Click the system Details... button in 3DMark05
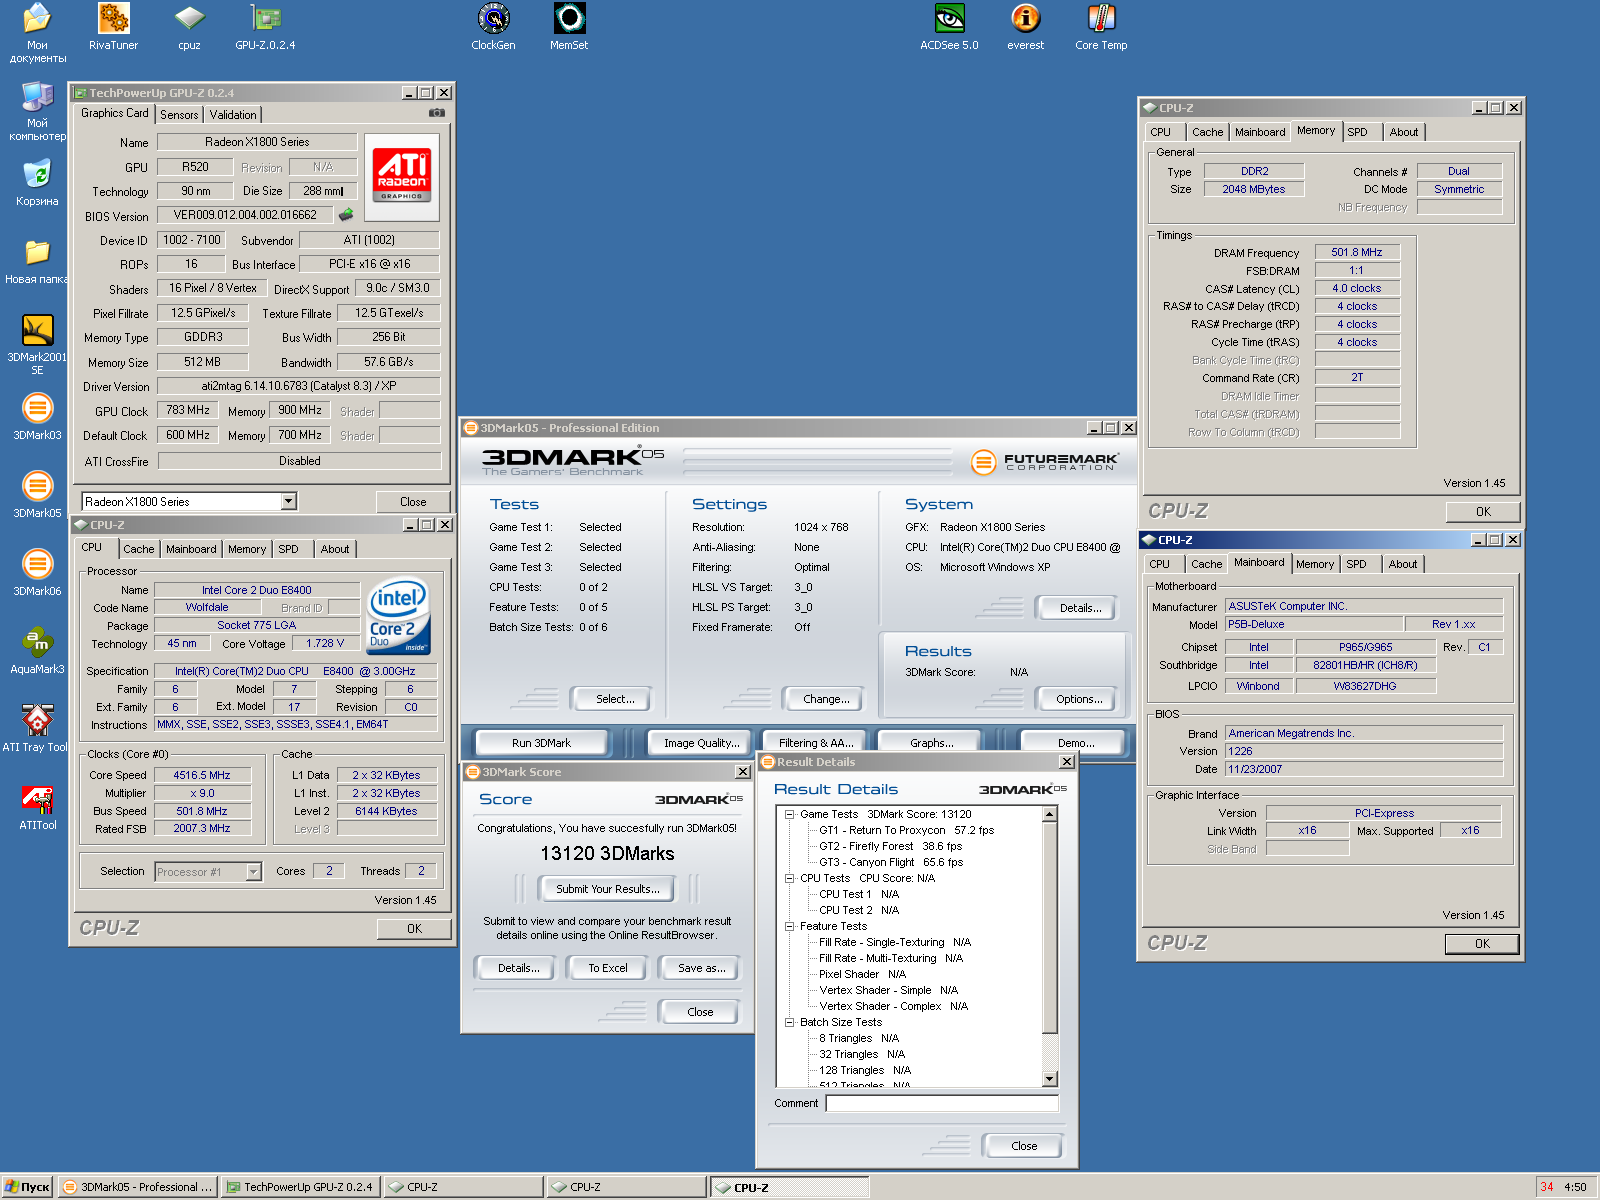Image resolution: width=1600 pixels, height=1200 pixels. (x=1080, y=608)
